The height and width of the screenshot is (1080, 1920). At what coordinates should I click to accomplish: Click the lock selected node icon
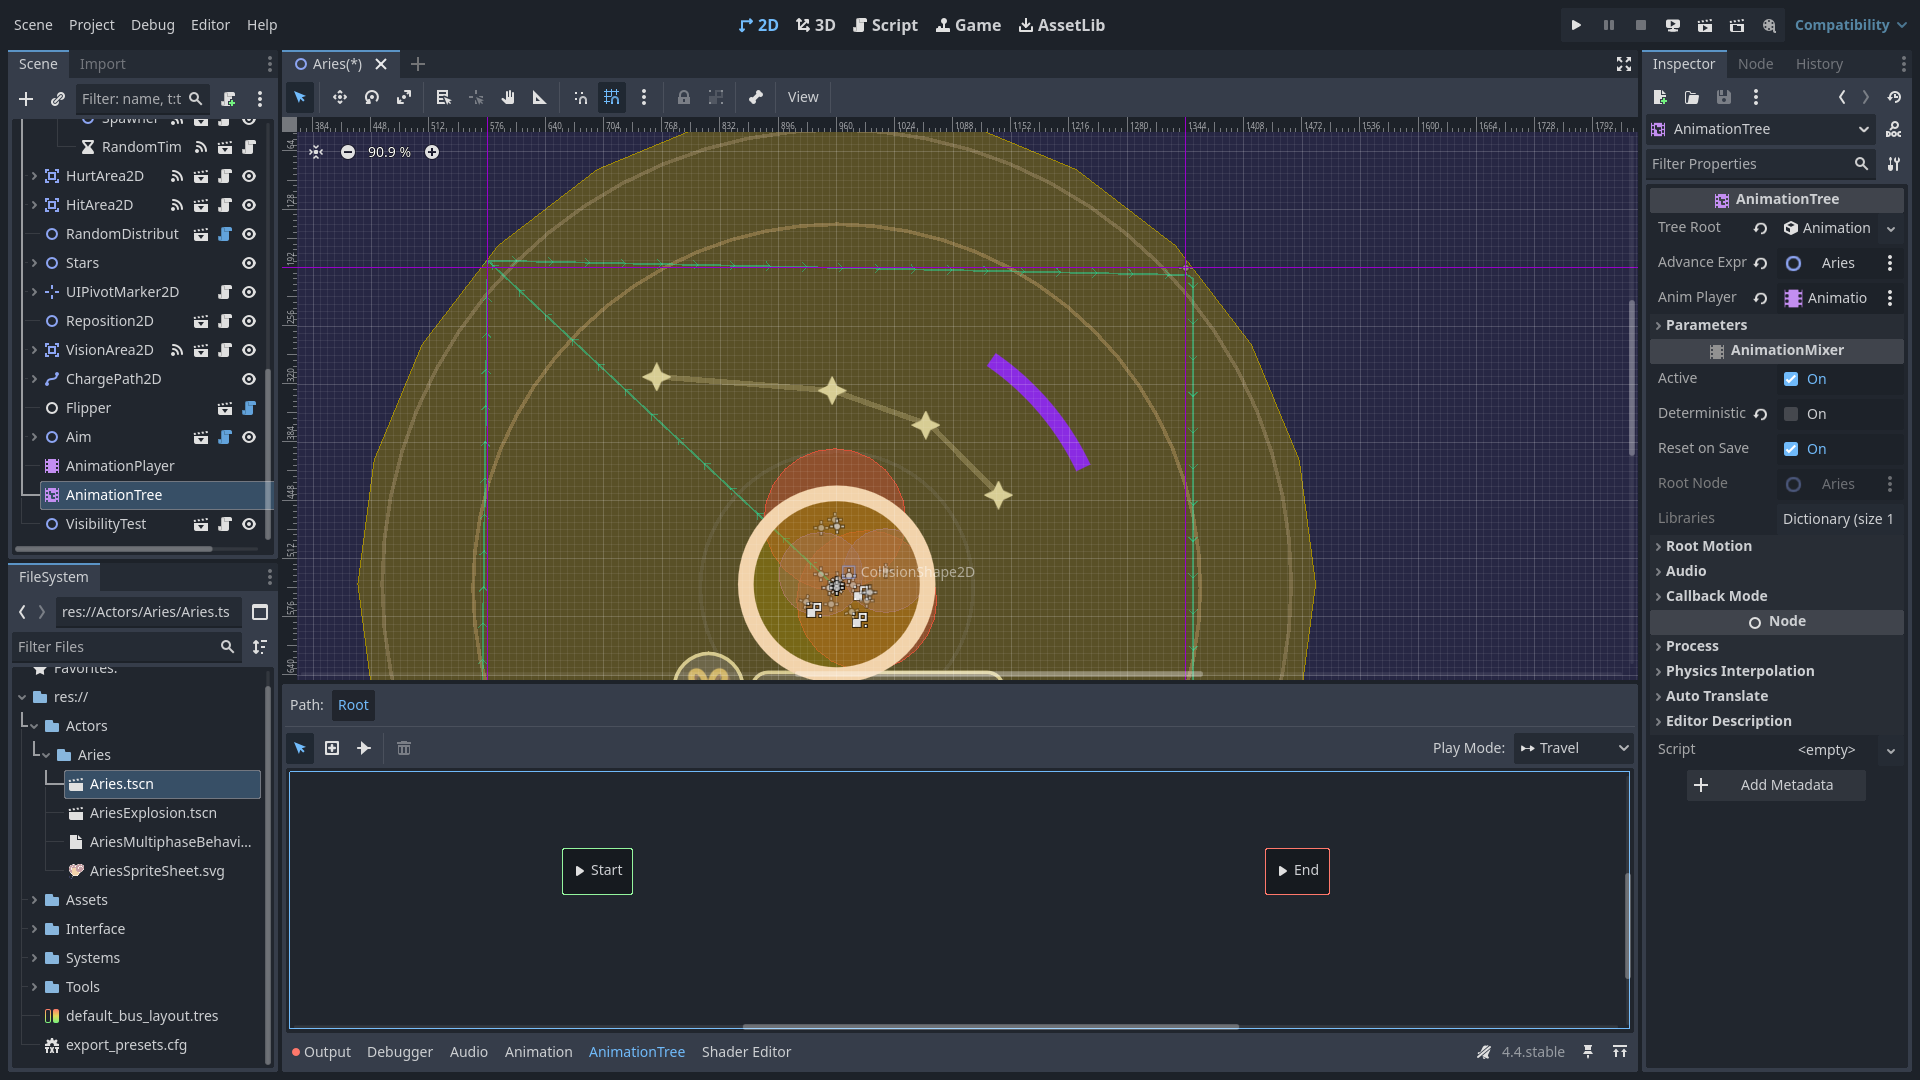(x=684, y=97)
